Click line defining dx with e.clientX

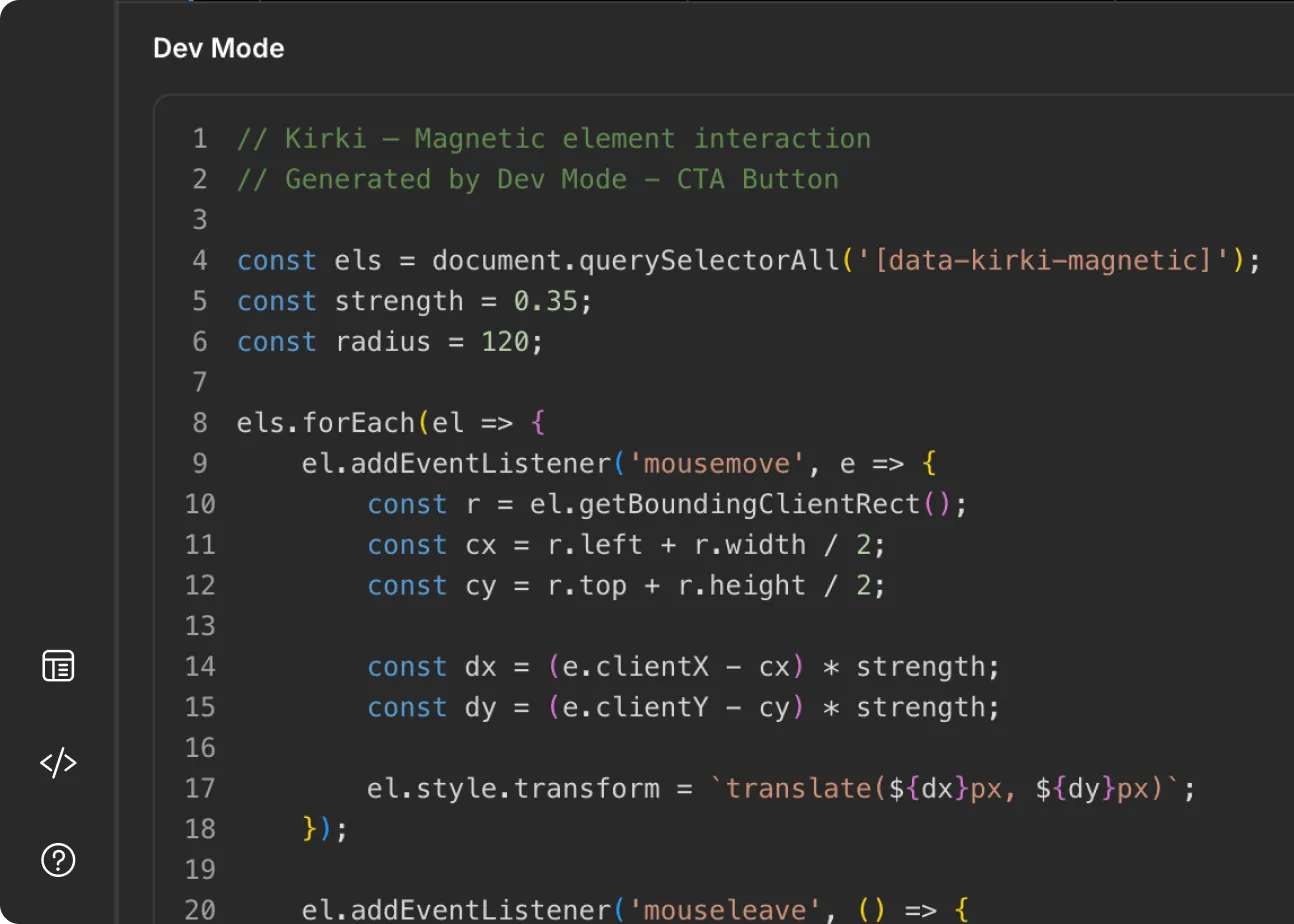click(683, 667)
